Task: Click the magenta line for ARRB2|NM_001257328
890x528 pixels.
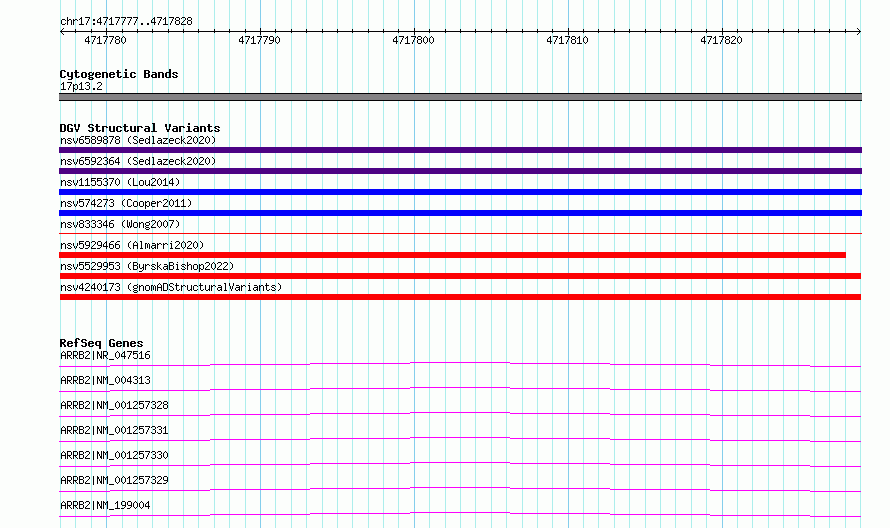Action: point(460,414)
